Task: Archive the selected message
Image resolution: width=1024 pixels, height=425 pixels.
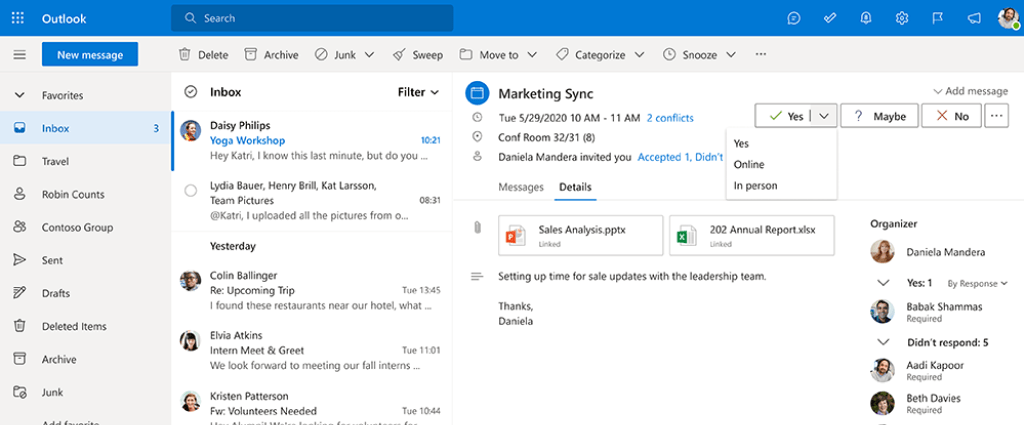Action: coord(271,55)
